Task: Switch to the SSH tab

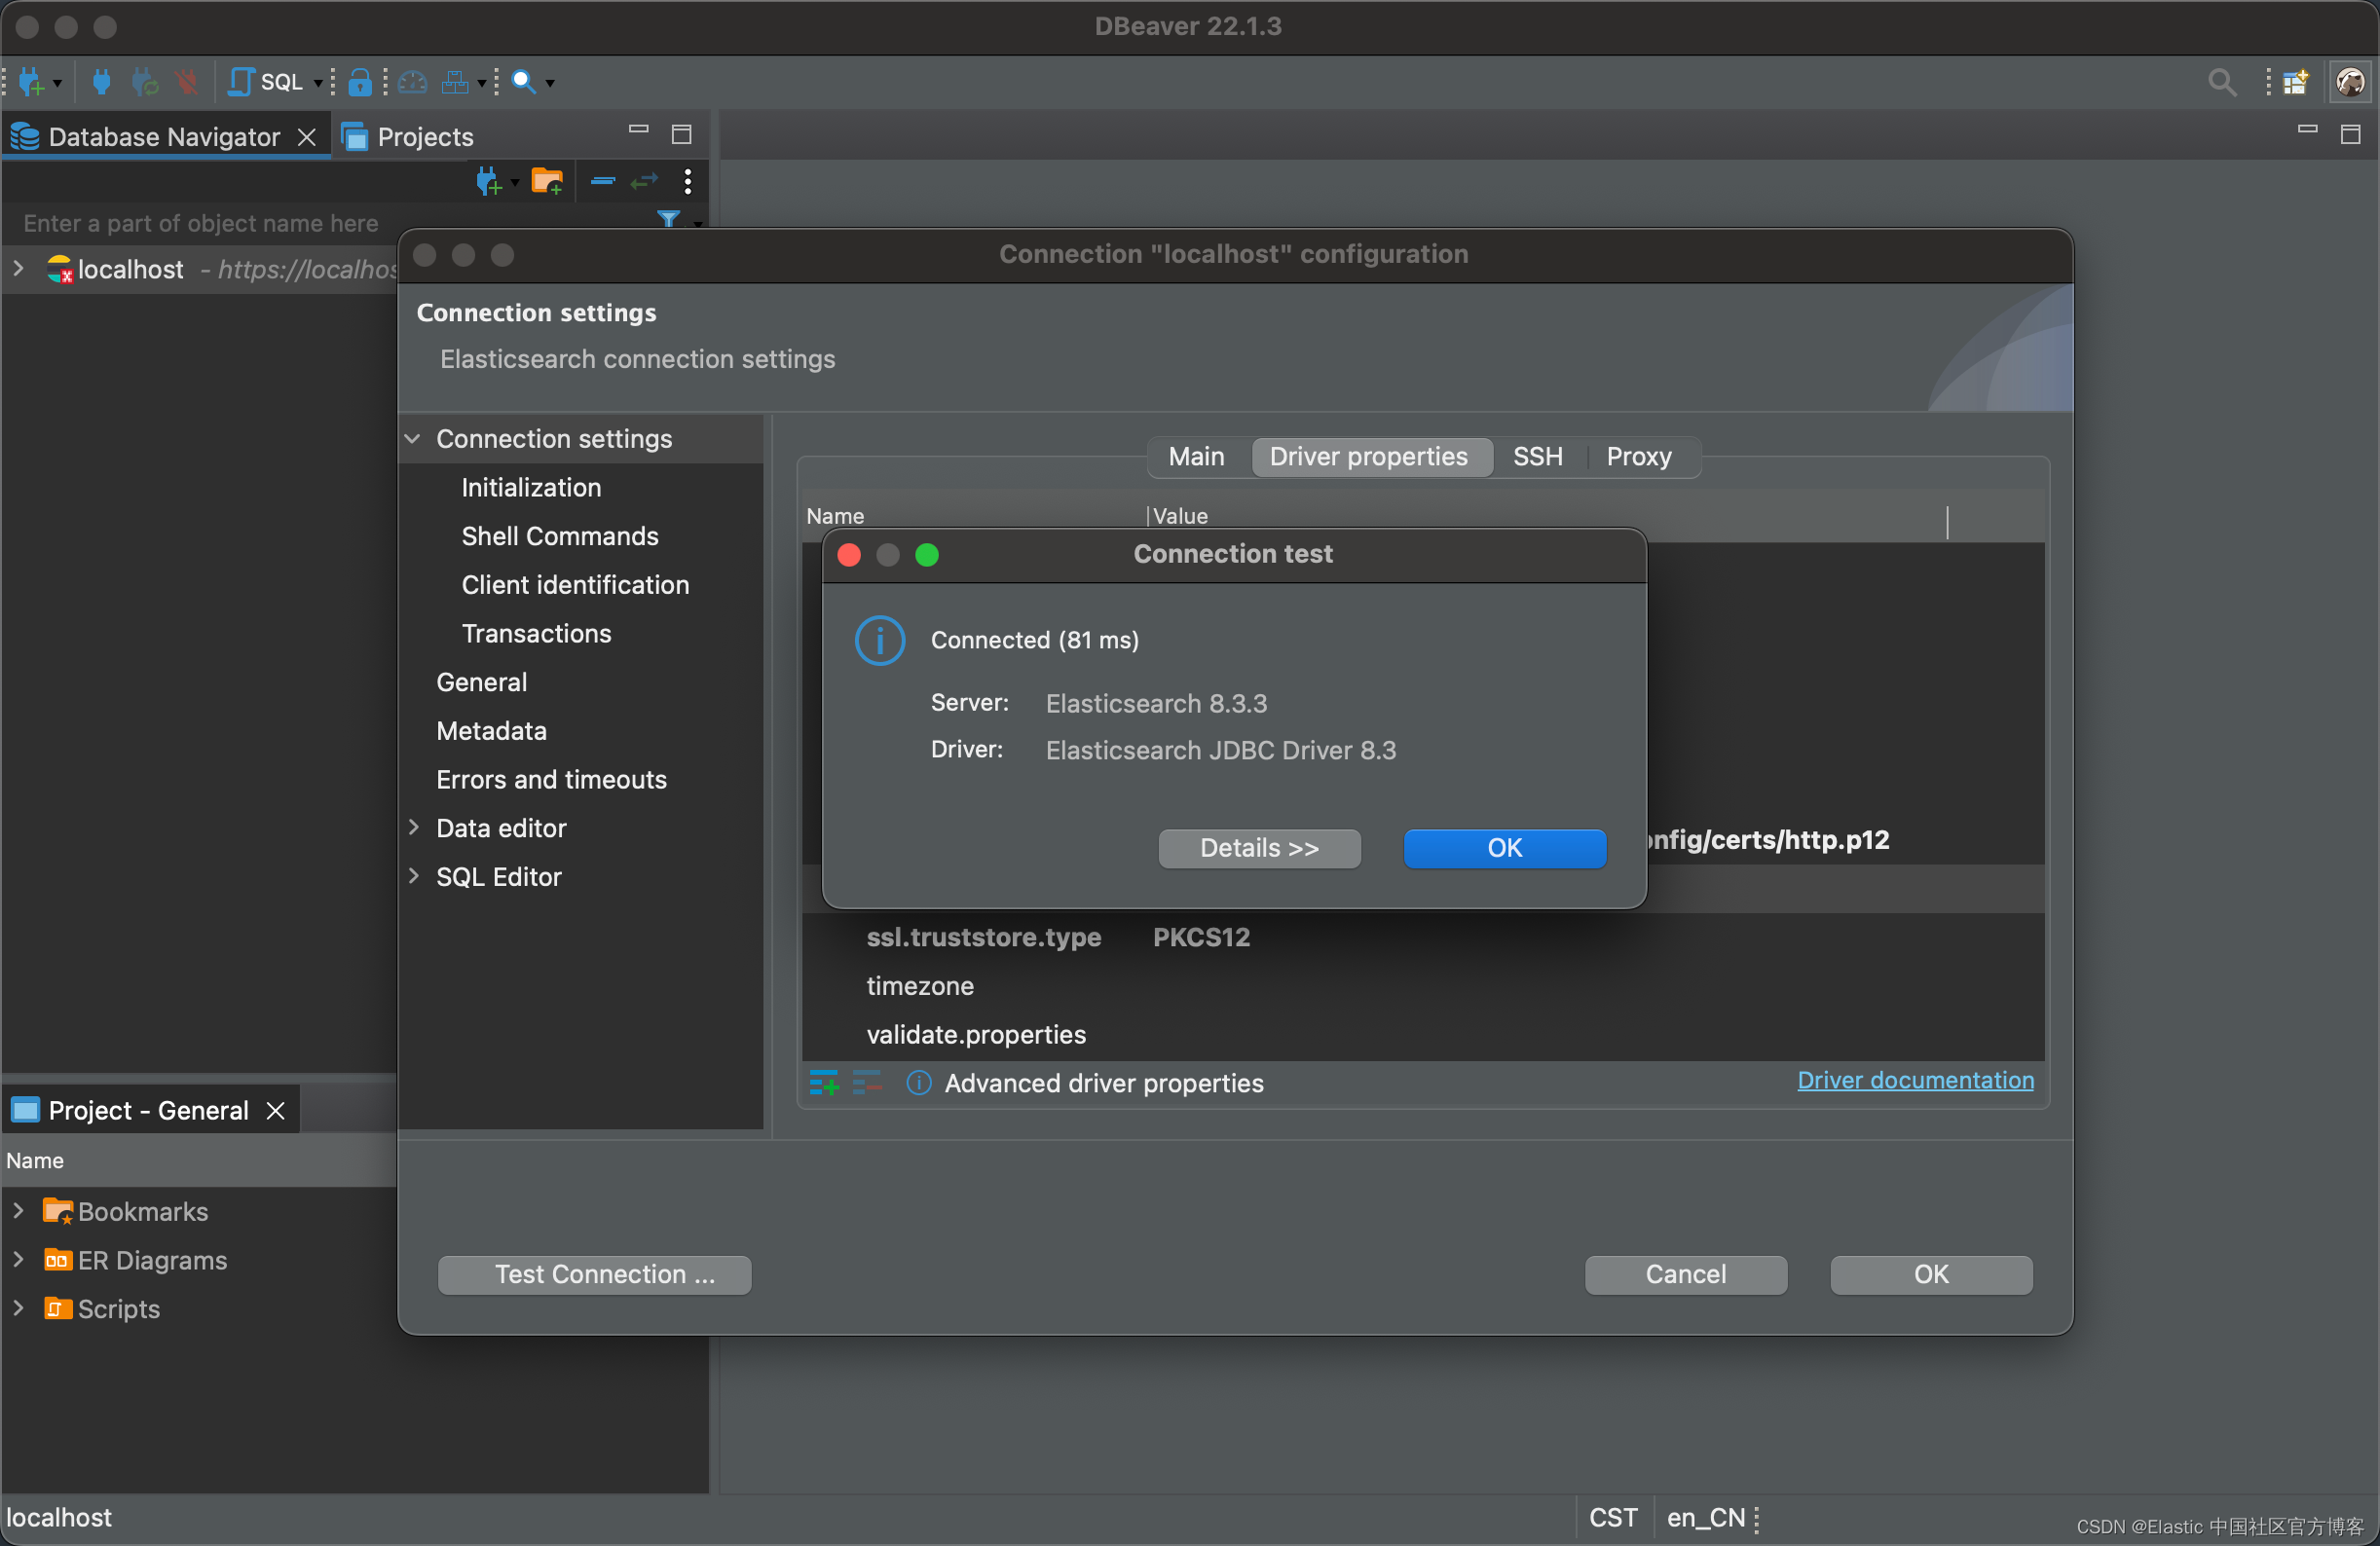Action: (1537, 456)
